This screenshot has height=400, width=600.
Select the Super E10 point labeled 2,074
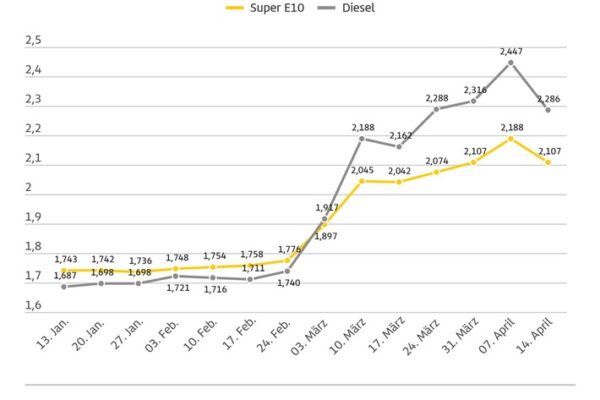click(437, 172)
